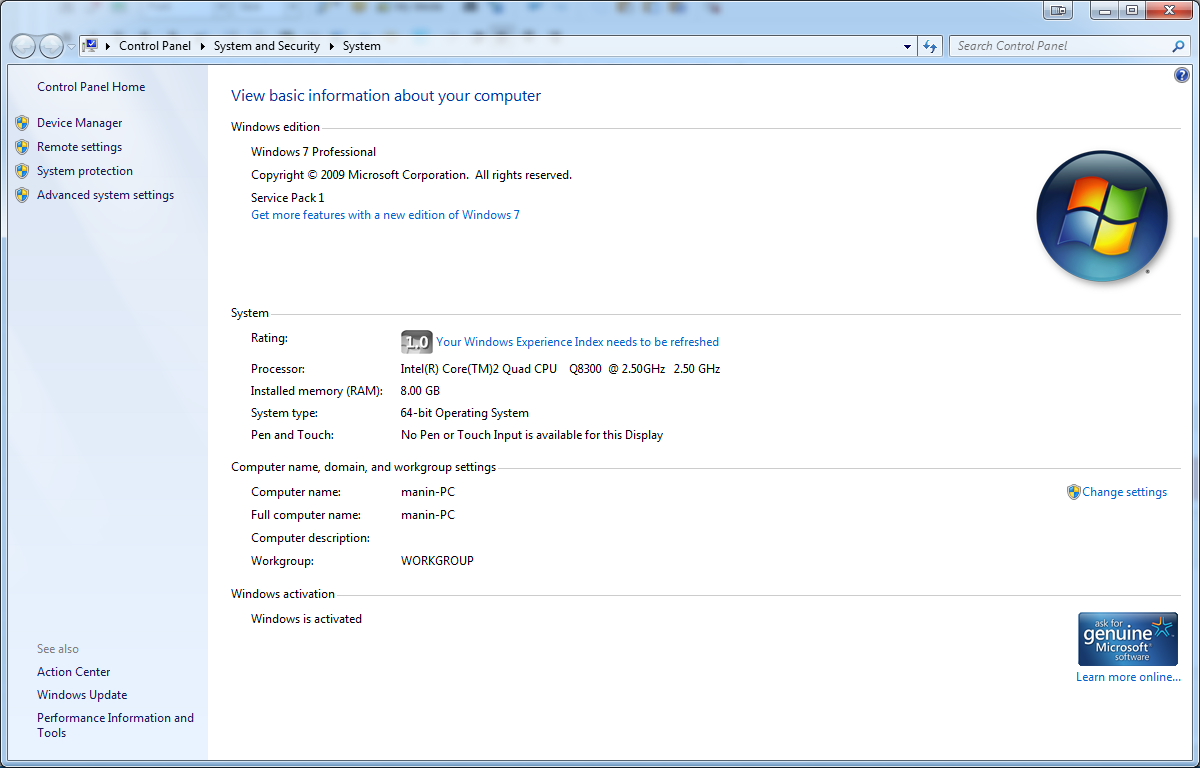This screenshot has height=768, width=1200.
Task: Click the Forward arrow navigation button
Action: coord(51,46)
